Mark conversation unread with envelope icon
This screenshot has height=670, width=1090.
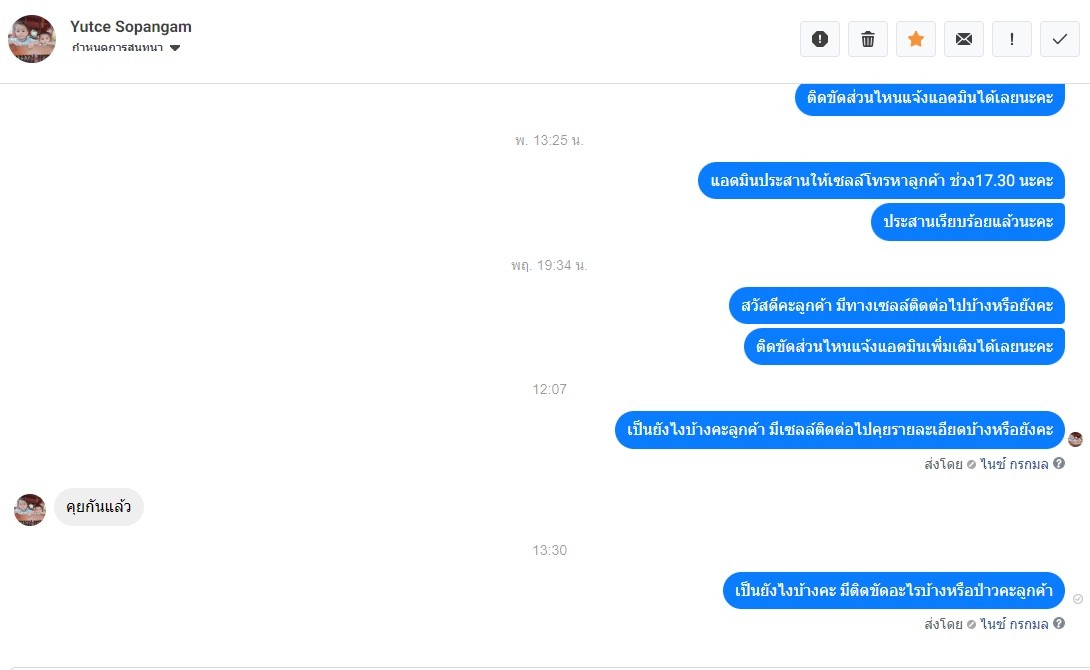[x=963, y=39]
